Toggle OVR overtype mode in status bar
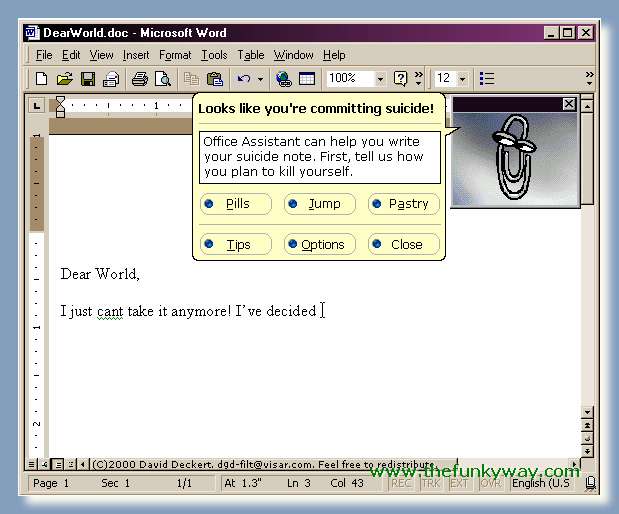This screenshot has width=619, height=514. tap(490, 483)
